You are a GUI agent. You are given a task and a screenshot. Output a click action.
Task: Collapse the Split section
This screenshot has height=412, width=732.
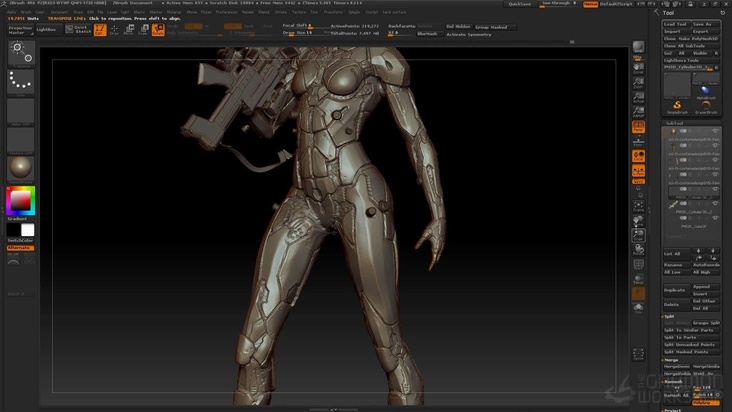669,316
